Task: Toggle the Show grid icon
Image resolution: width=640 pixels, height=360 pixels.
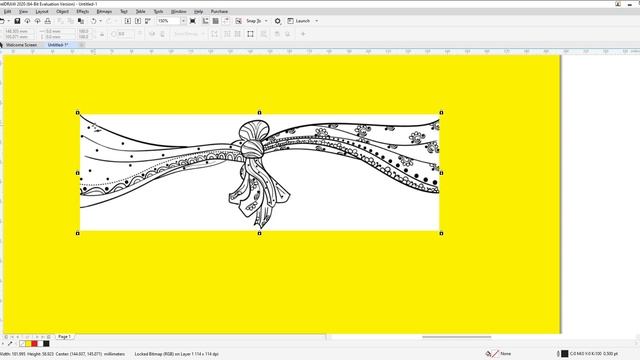Action: (216, 21)
